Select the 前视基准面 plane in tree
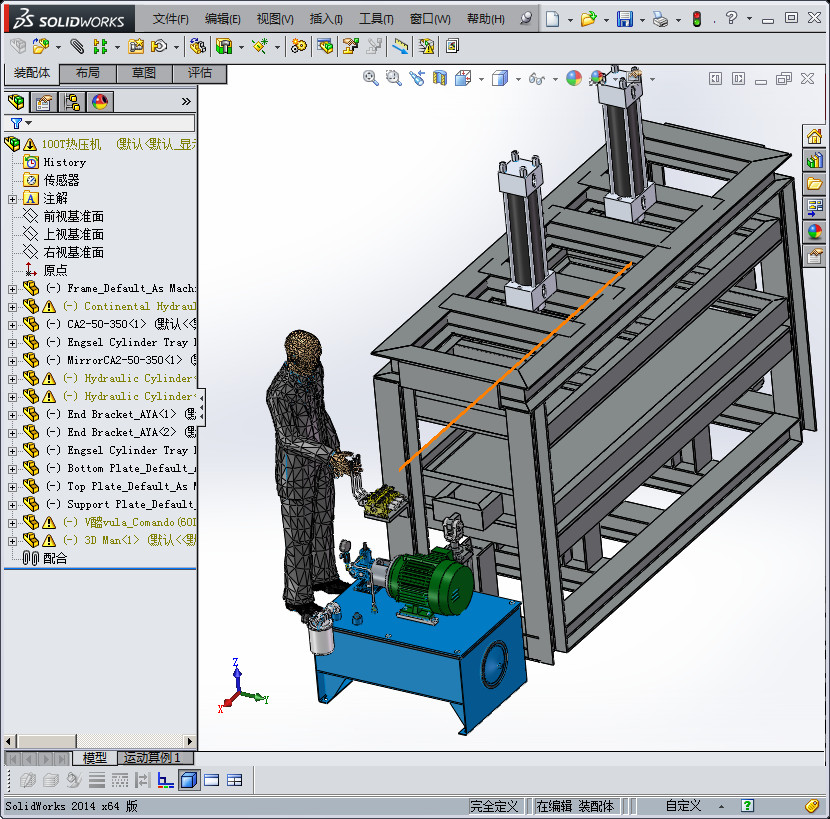This screenshot has width=830, height=819. click(73, 217)
